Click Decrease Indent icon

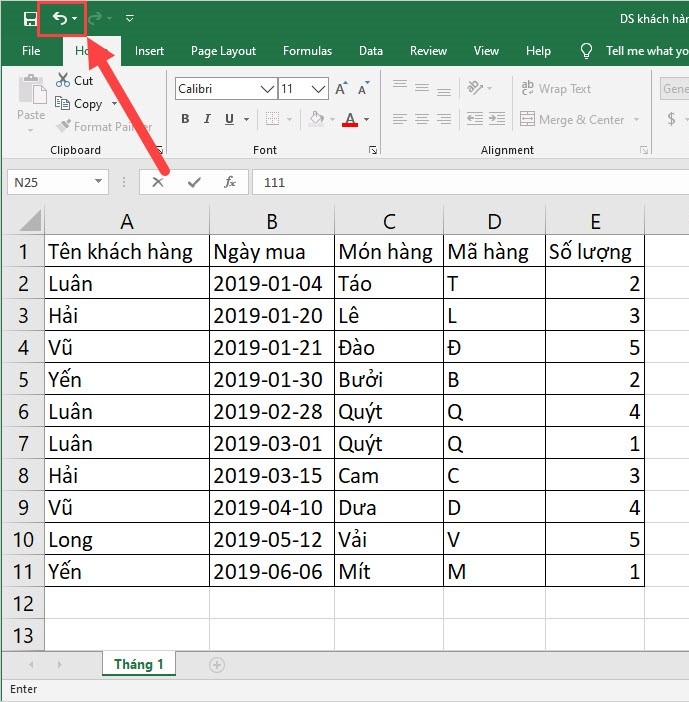pyautogui.click(x=475, y=119)
